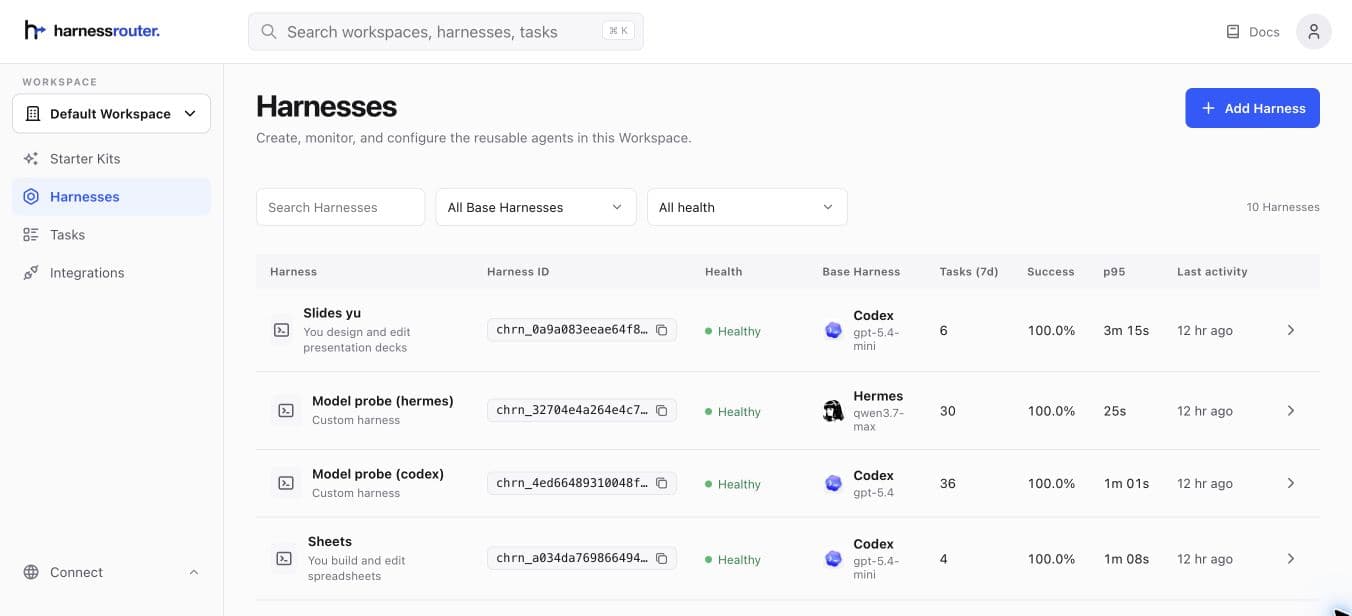The image size is (1352, 616).
Task: Click the Docs book icon
Action: coord(1233,32)
